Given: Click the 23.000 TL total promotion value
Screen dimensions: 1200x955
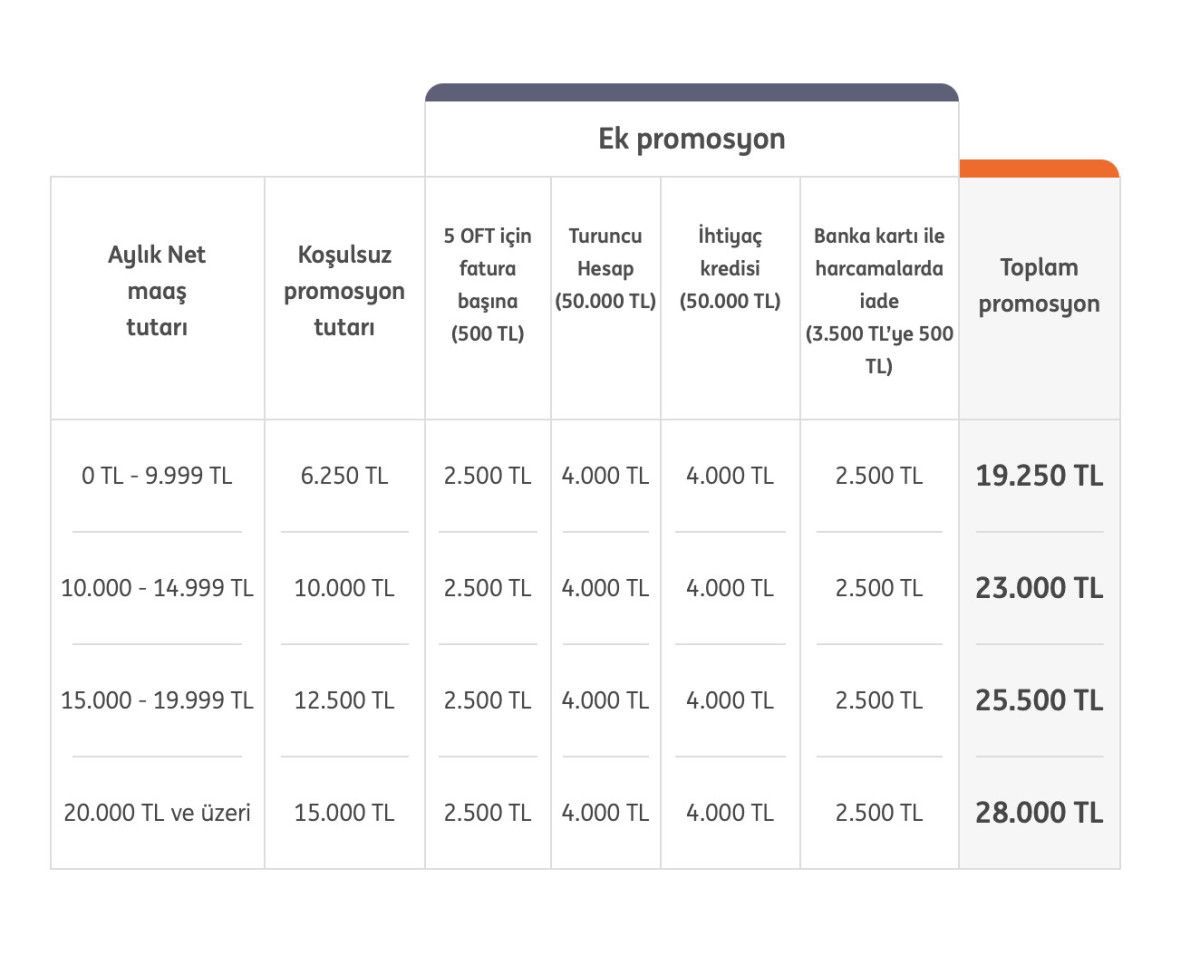Looking at the screenshot, I should 1039,588.
